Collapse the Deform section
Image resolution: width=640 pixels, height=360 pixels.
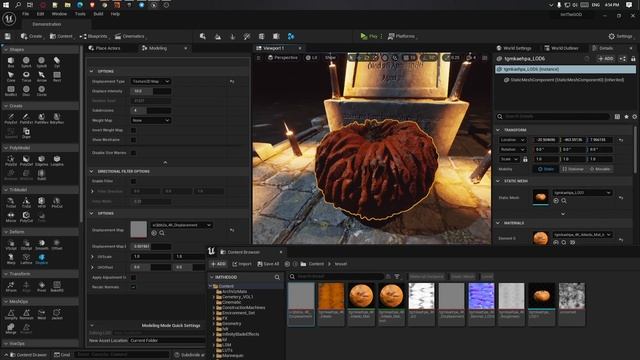[x=6, y=232]
